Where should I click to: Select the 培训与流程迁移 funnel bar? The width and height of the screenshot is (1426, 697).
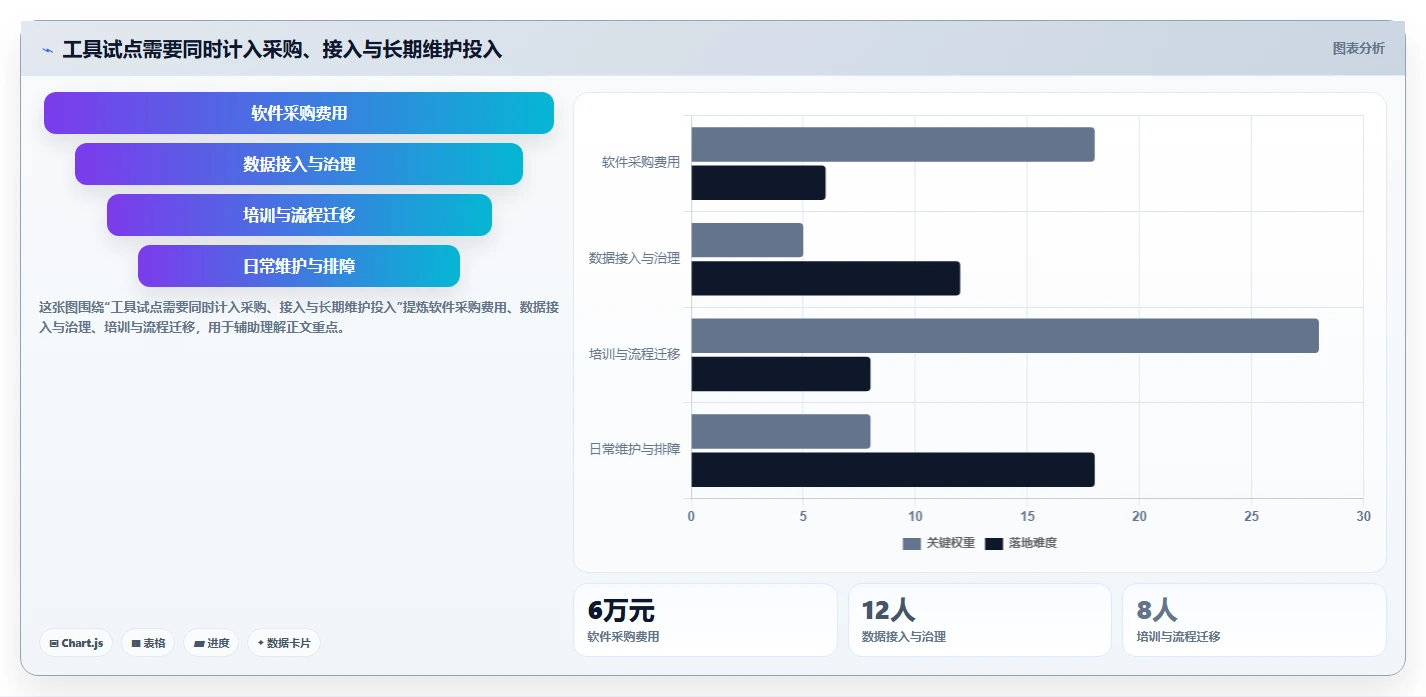[299, 215]
